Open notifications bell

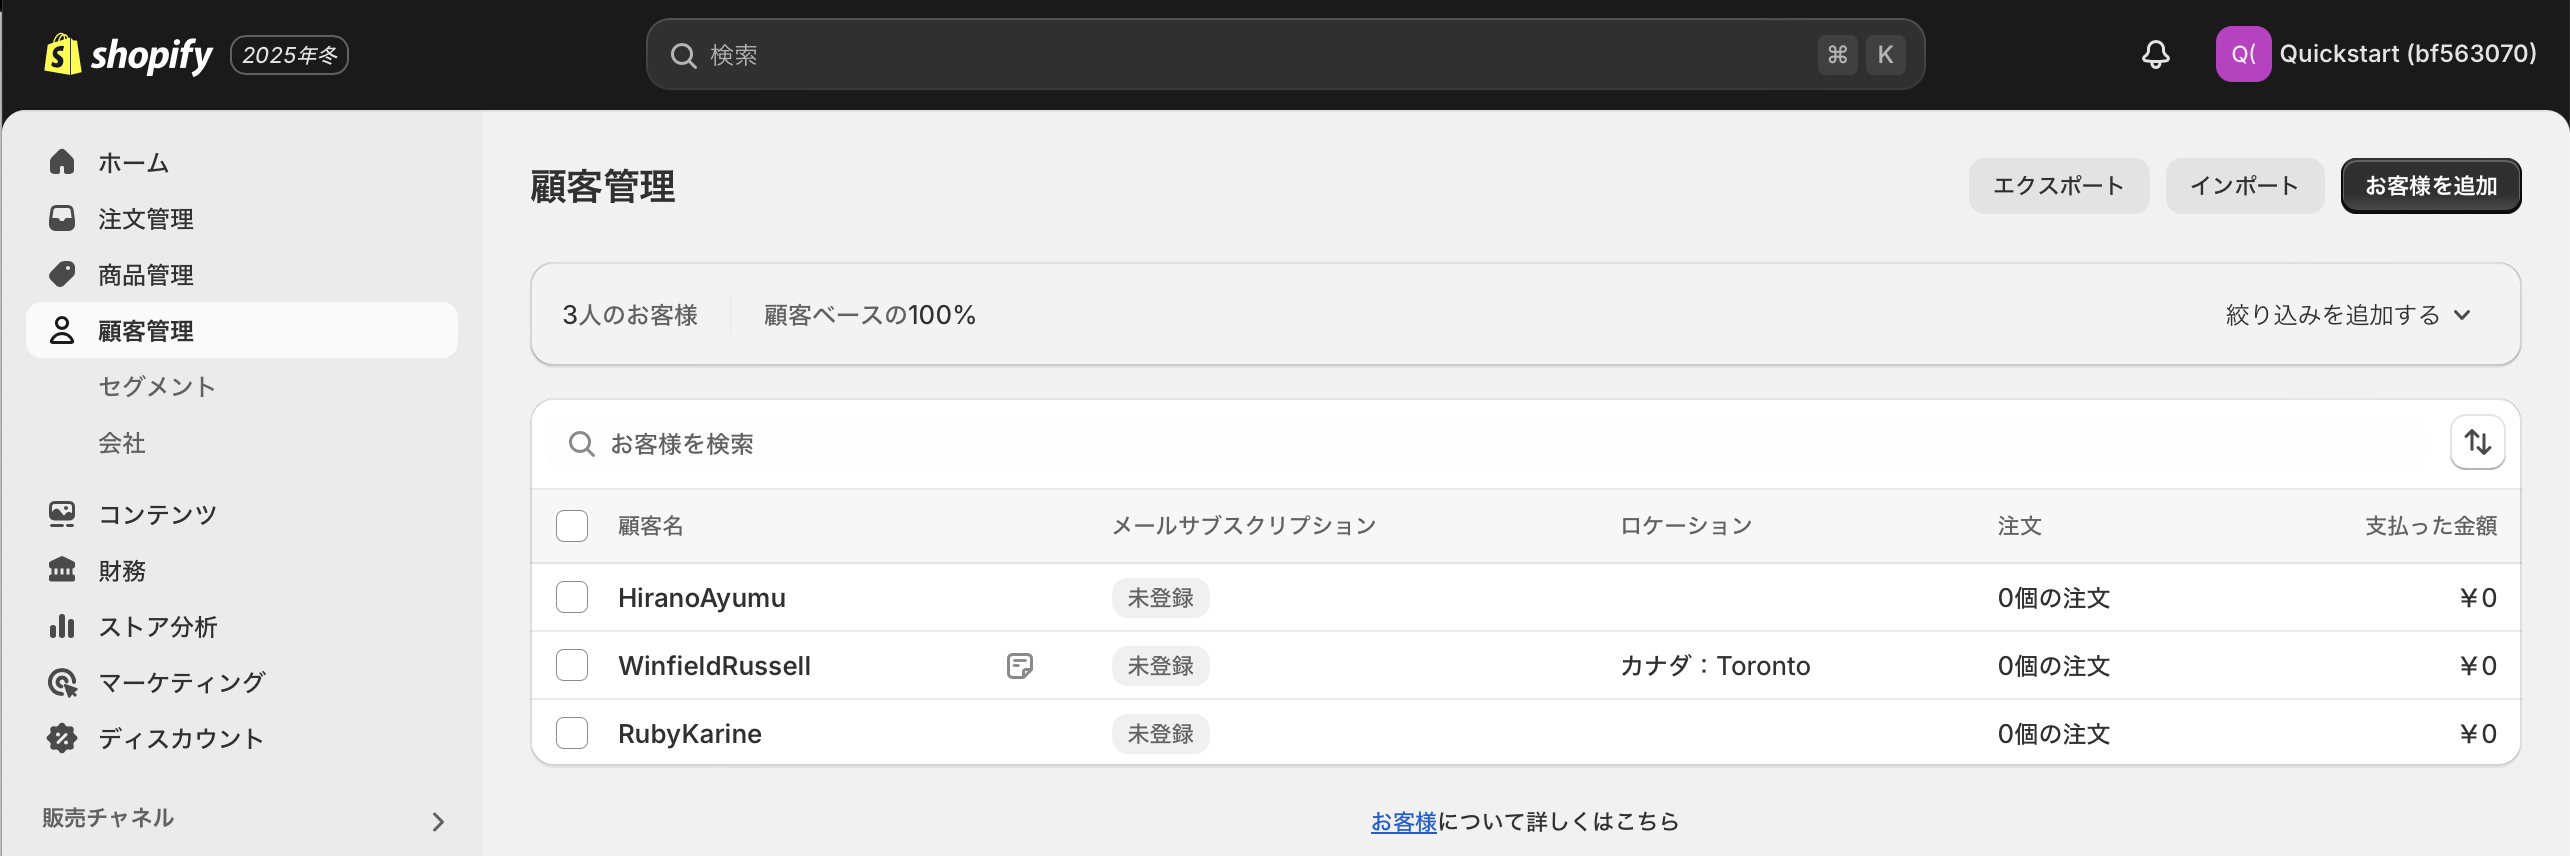[2155, 54]
